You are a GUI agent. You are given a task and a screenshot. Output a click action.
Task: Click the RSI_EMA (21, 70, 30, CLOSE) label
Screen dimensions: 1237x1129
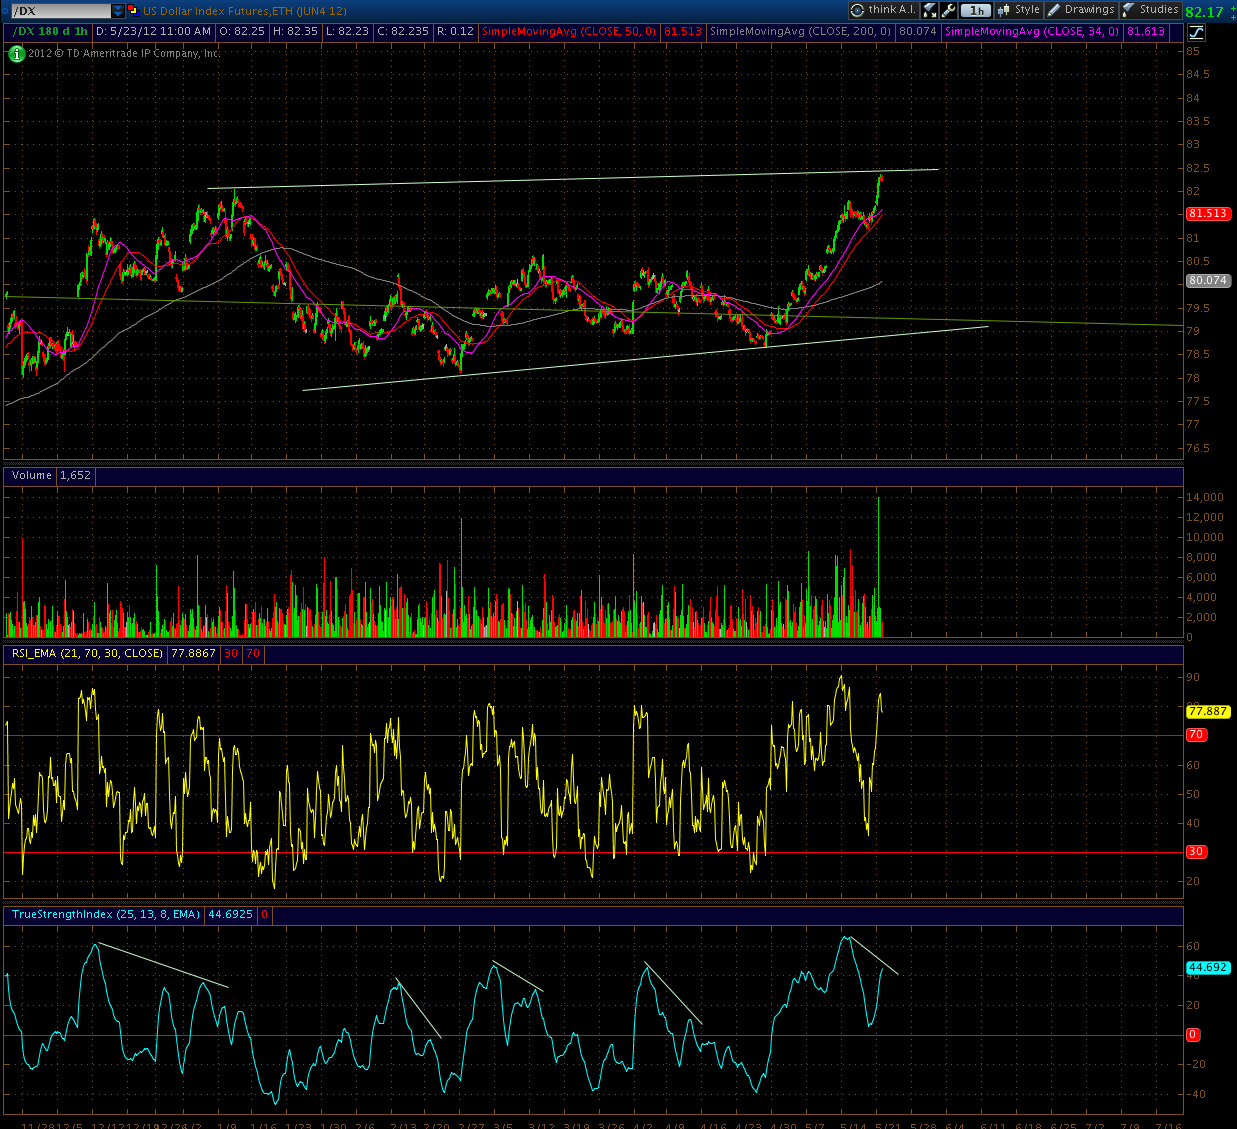87,653
